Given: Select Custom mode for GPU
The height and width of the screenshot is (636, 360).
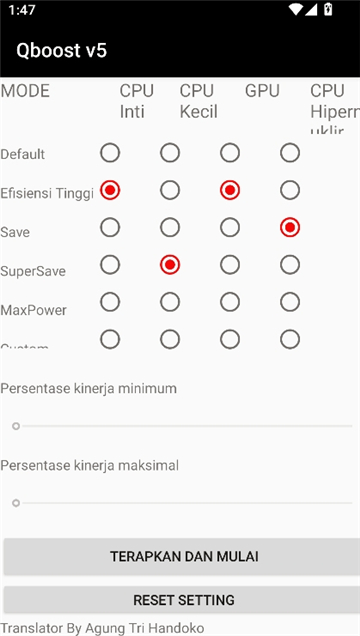Looking at the screenshot, I should point(230,339).
